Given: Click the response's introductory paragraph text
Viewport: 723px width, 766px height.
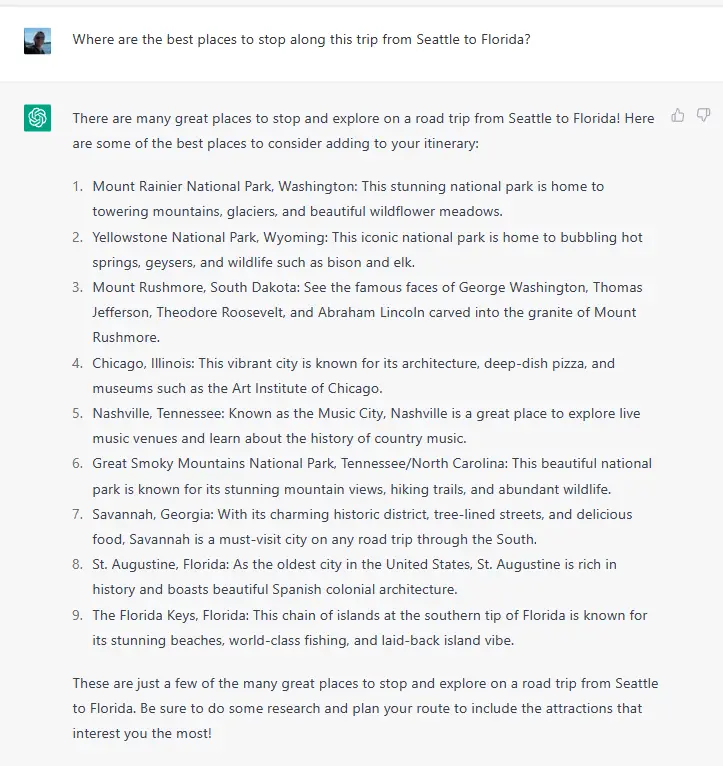Looking at the screenshot, I should pos(363,131).
